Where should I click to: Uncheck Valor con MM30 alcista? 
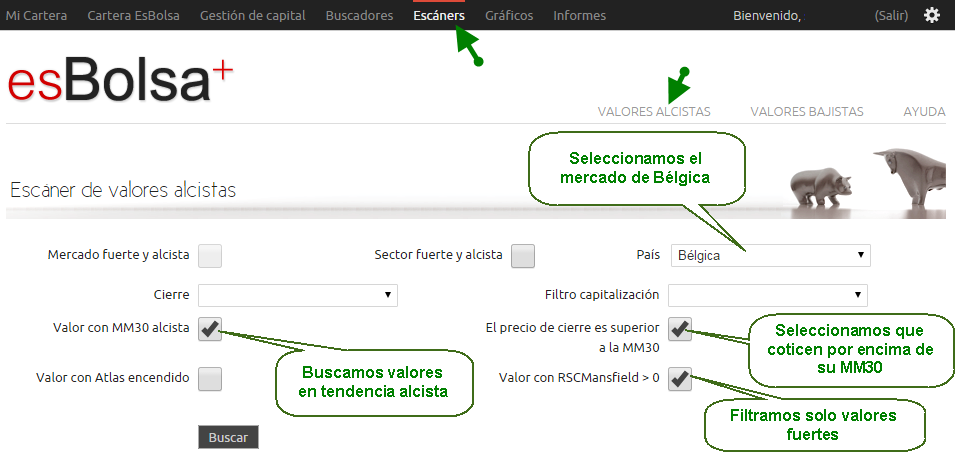pos(210,329)
